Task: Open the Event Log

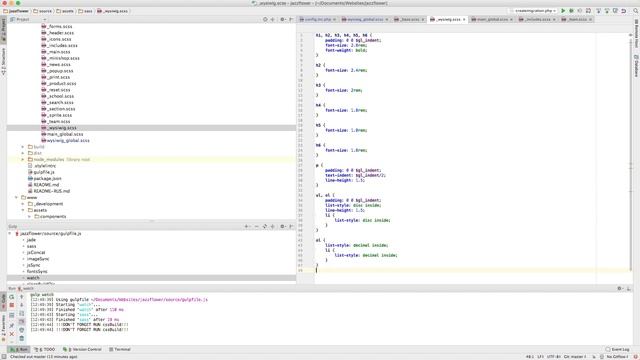Action: click(617, 349)
